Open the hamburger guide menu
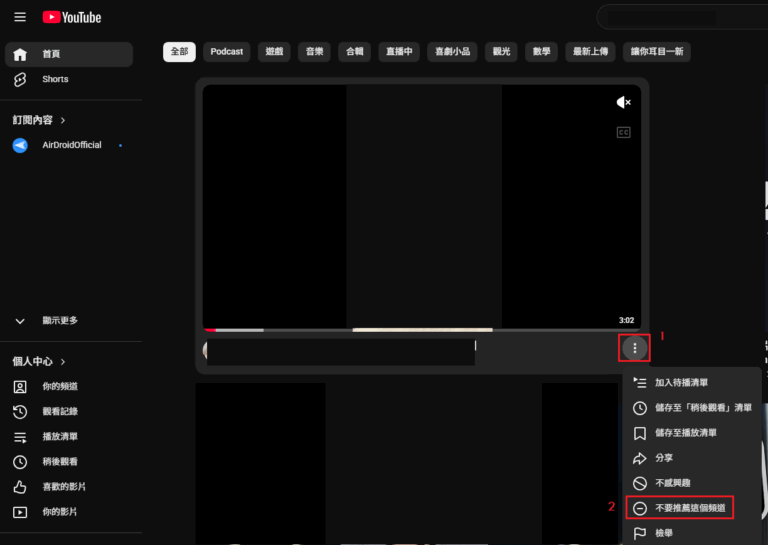 [20, 17]
